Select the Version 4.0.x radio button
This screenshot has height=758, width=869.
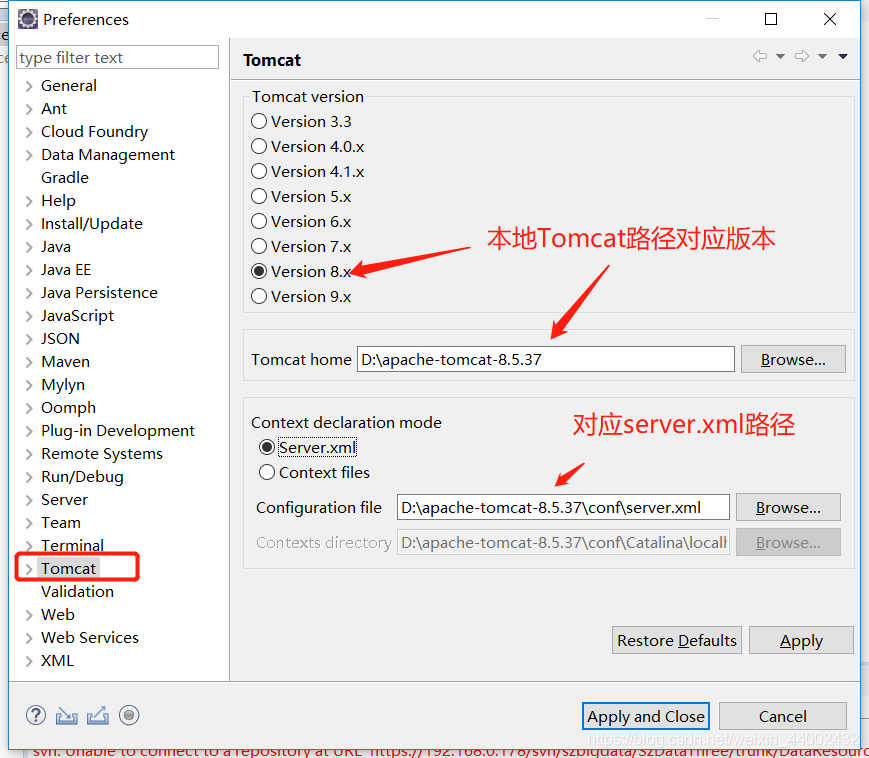pyautogui.click(x=259, y=146)
